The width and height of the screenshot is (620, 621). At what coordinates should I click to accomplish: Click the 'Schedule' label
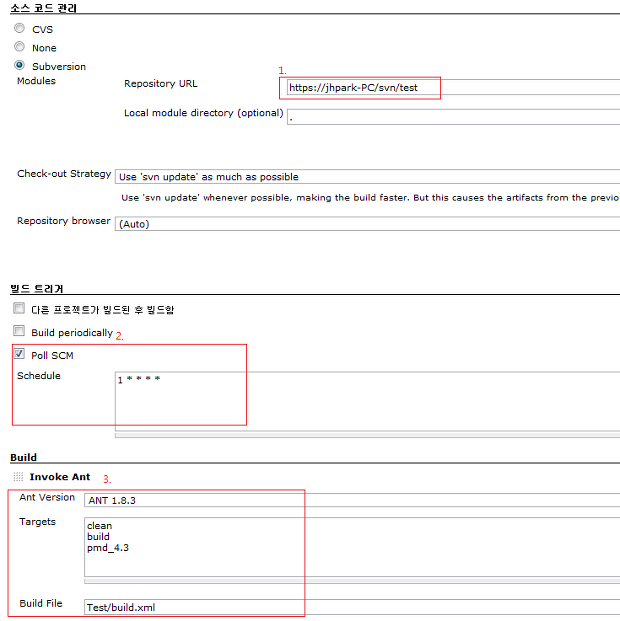39,375
